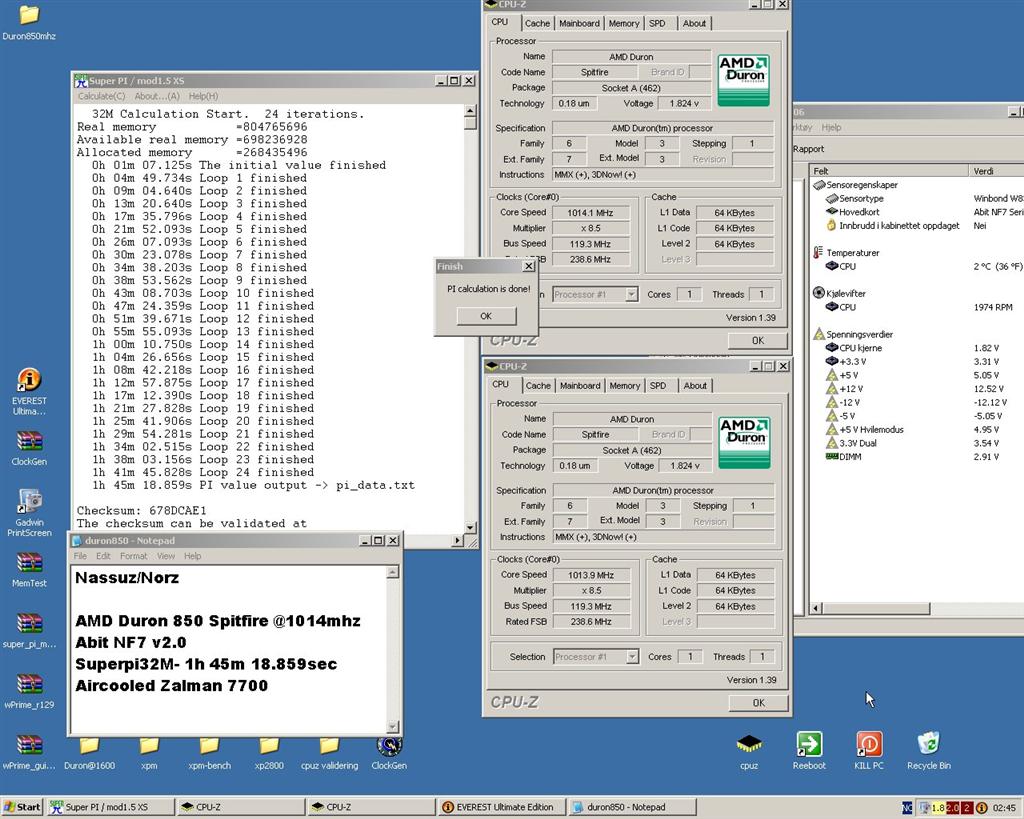Click the system clock 02:45
This screenshot has height=819, width=1024.
click(1004, 808)
